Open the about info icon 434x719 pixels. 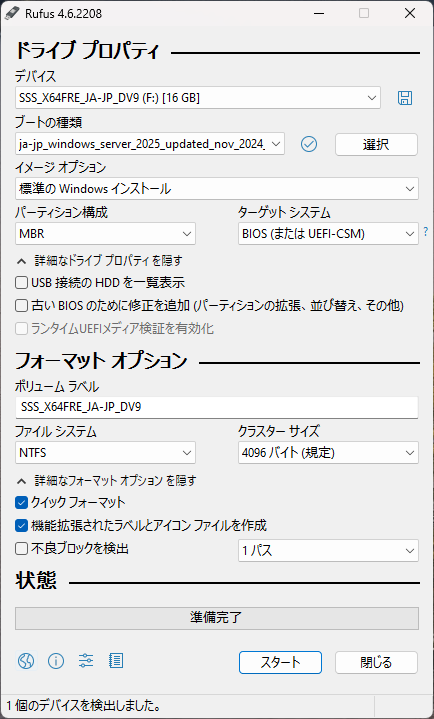(x=56, y=661)
